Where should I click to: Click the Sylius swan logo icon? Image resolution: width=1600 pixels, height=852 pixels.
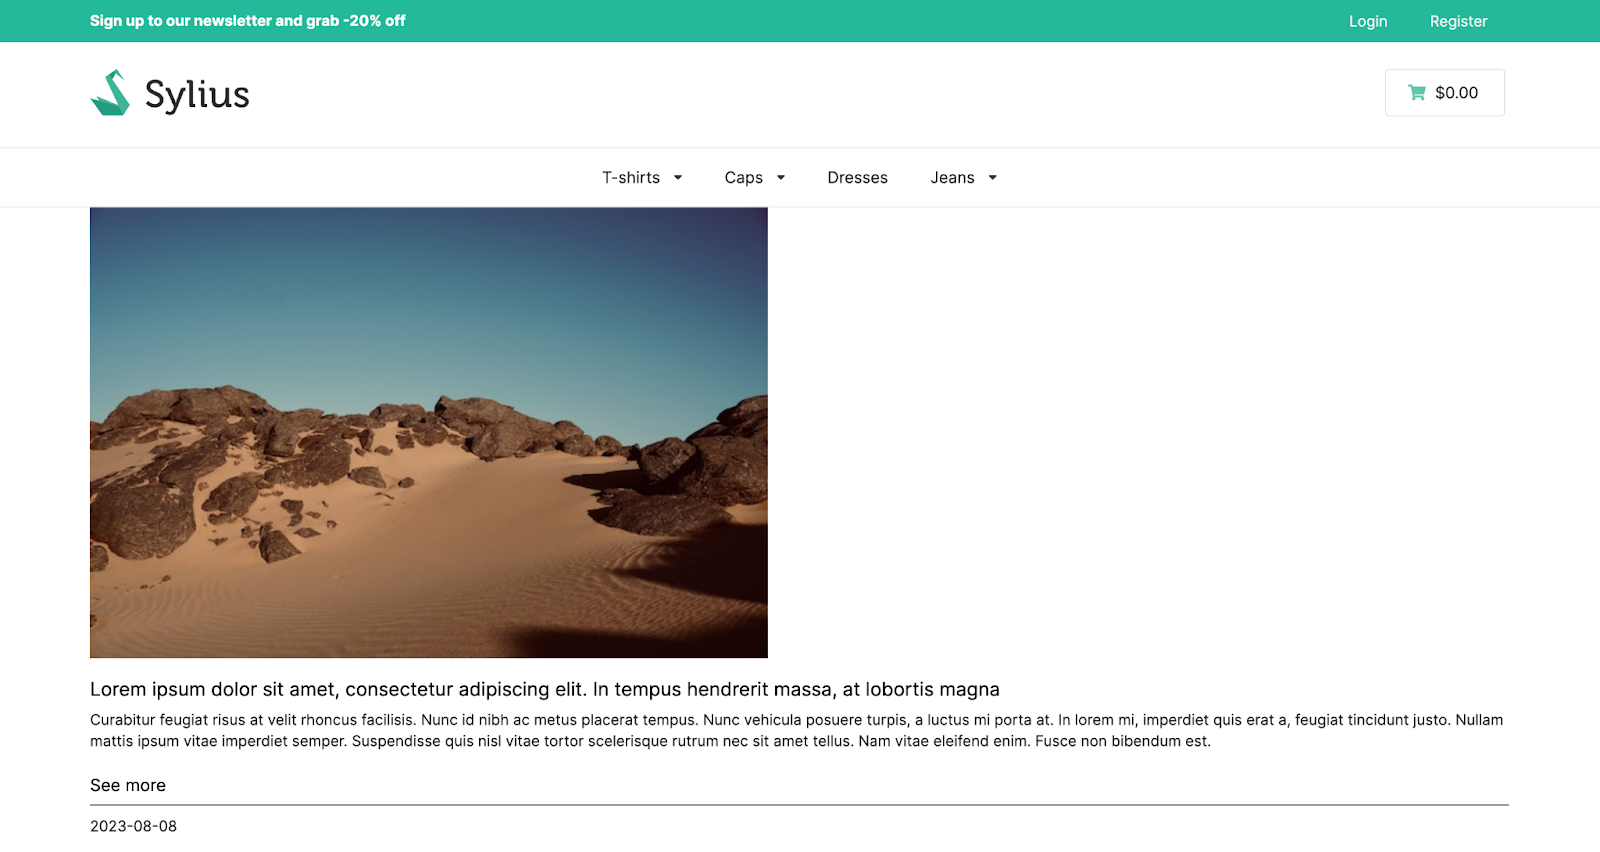pos(110,93)
